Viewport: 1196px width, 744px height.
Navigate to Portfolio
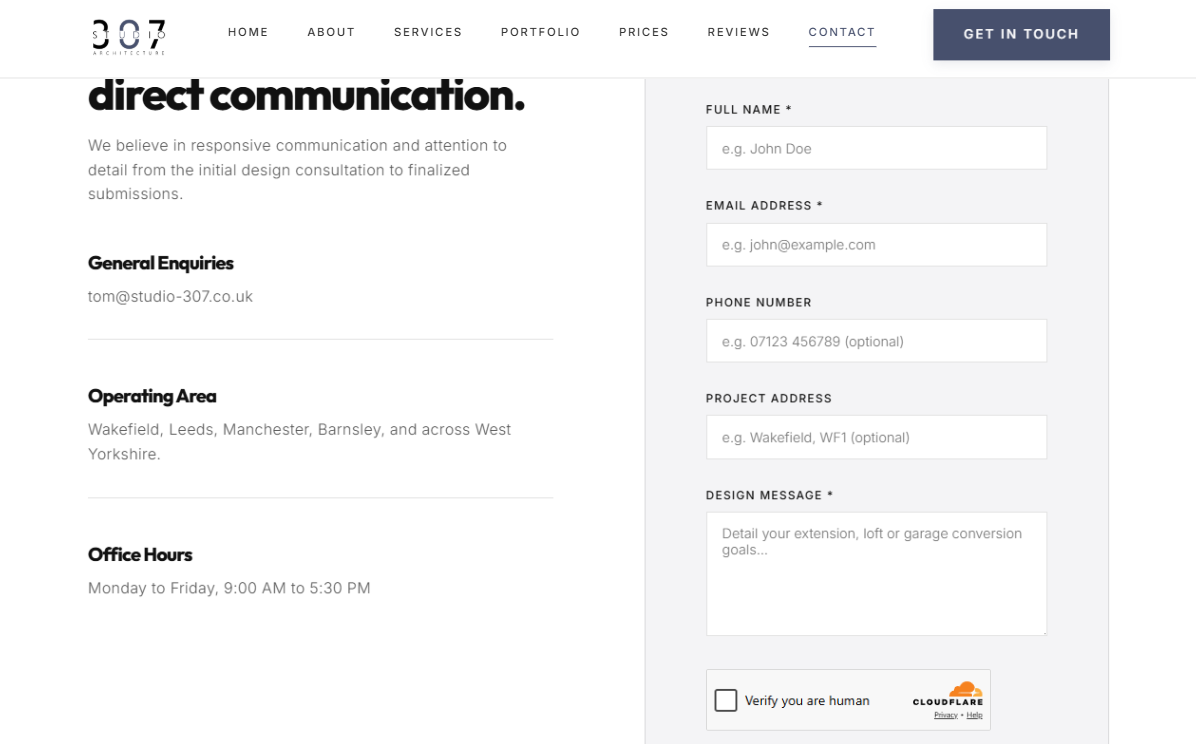(540, 32)
